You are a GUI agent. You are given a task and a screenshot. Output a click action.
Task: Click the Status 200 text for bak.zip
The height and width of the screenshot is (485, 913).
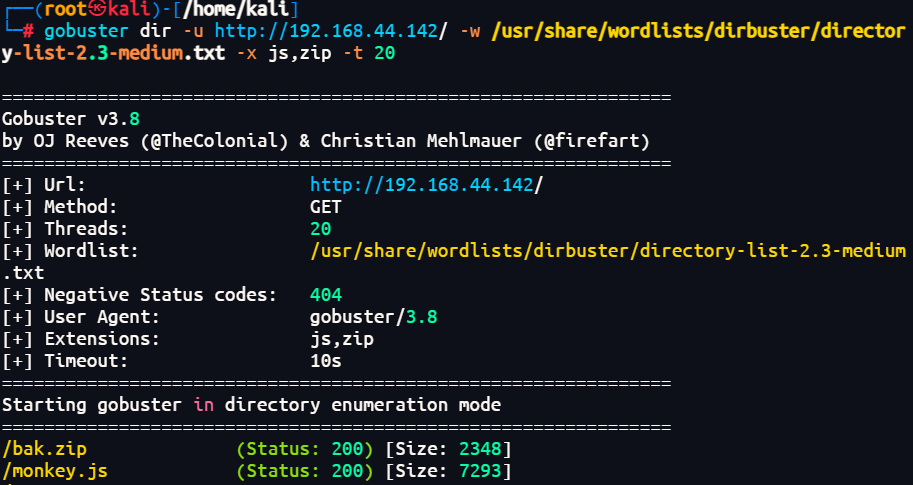click(305, 447)
